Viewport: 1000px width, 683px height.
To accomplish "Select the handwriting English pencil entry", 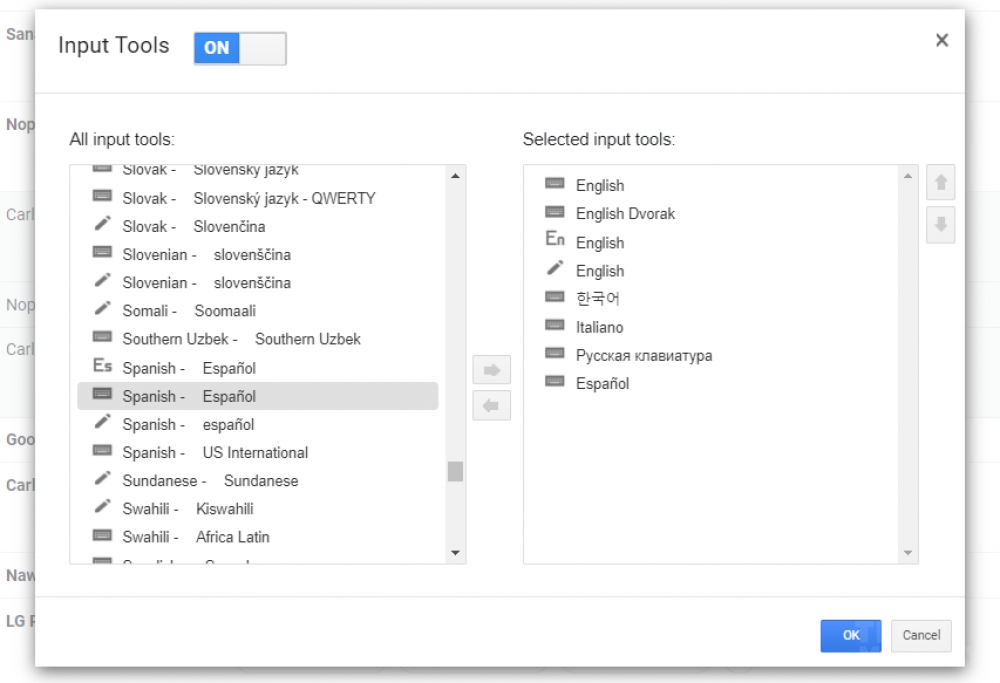I will pos(599,271).
